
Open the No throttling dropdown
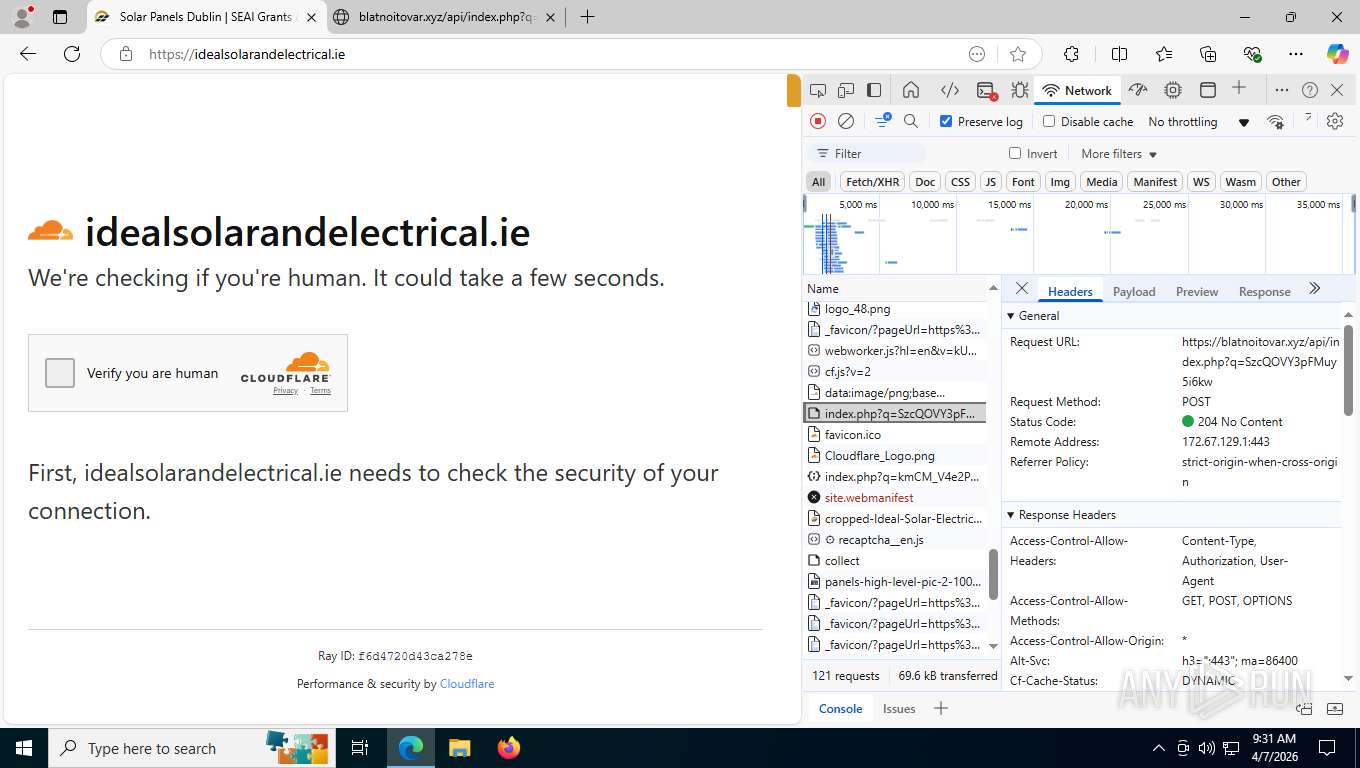pyautogui.click(x=1199, y=122)
